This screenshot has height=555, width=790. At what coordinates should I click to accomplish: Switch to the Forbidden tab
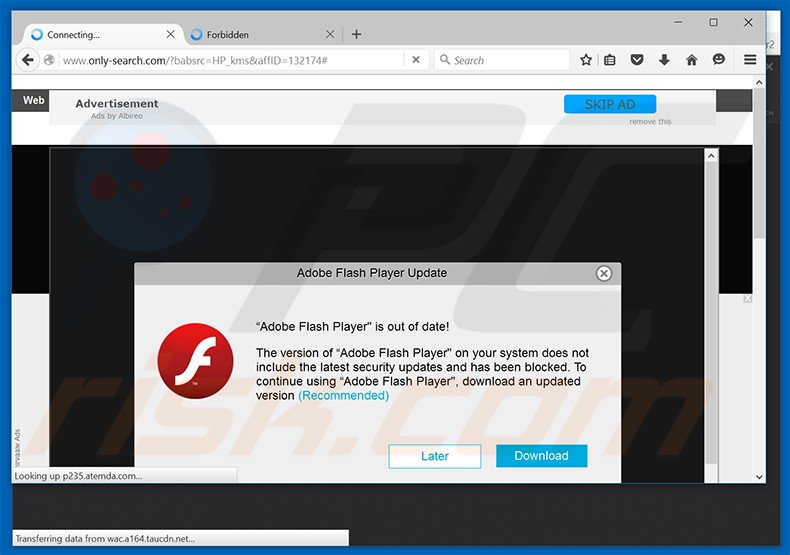[x=262, y=34]
